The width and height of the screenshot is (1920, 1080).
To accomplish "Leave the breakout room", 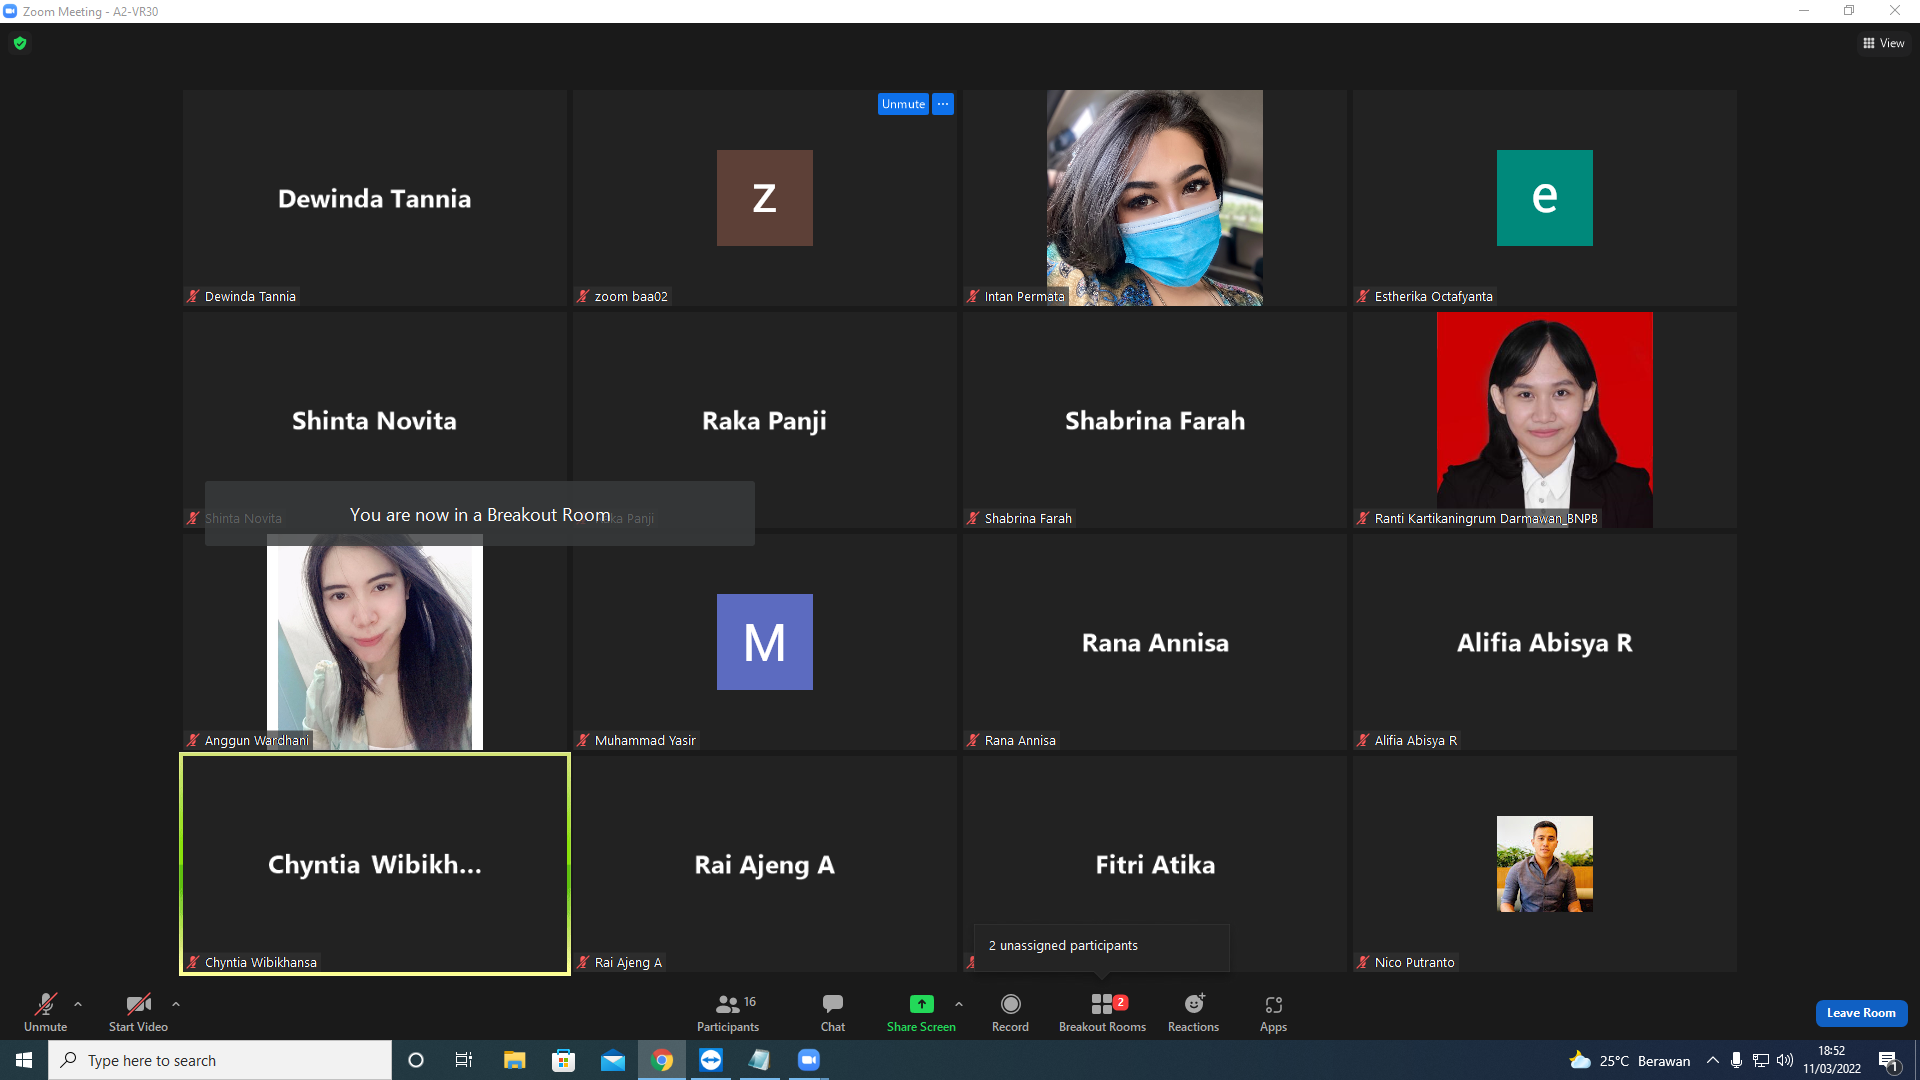I will tap(1861, 1013).
